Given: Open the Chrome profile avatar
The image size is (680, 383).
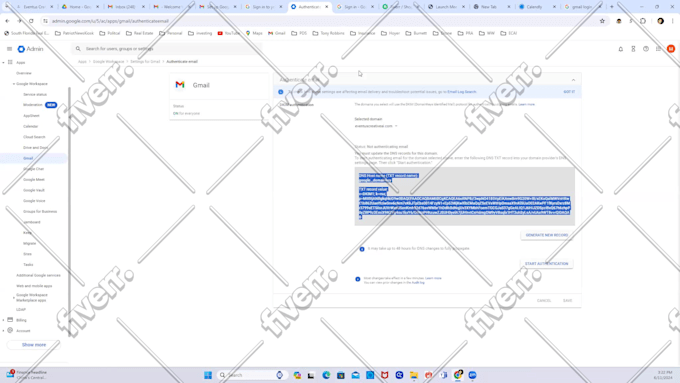Looking at the screenshot, I should click(x=660, y=21).
